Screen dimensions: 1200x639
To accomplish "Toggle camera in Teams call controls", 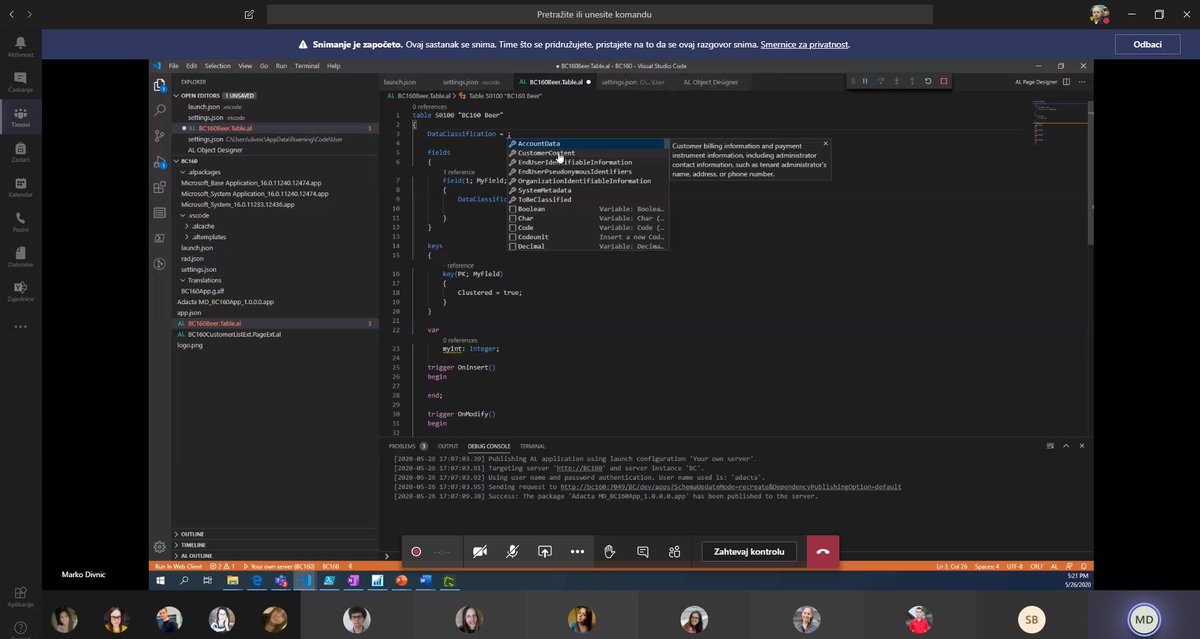I will tap(480, 552).
